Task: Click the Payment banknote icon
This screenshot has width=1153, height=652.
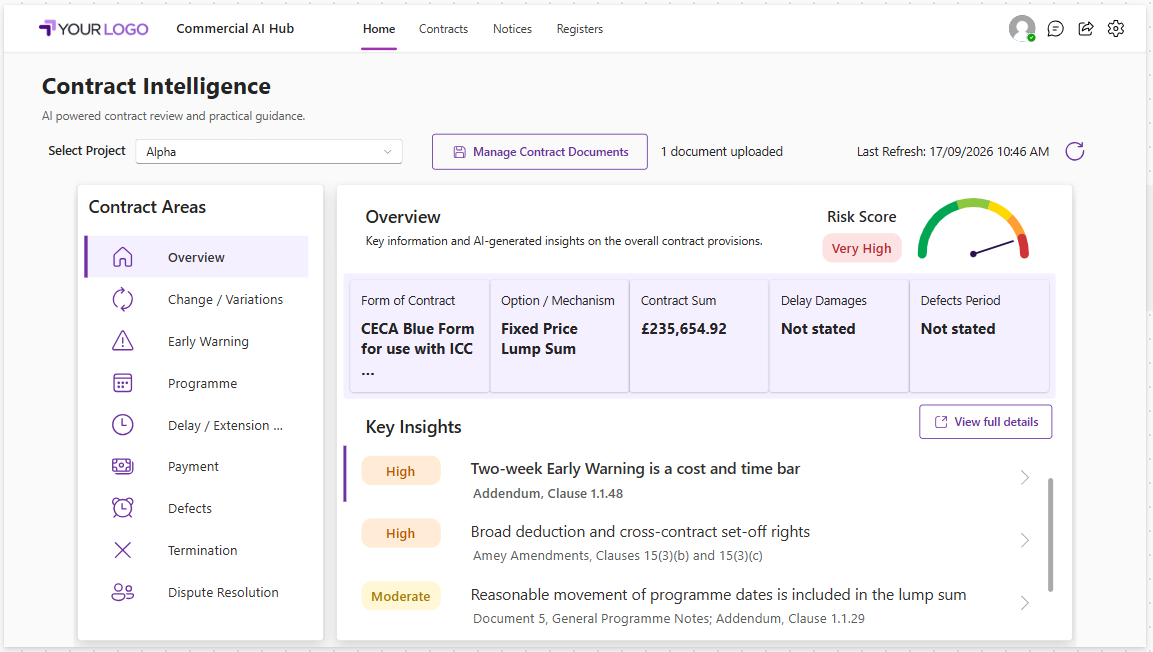Action: (123, 466)
